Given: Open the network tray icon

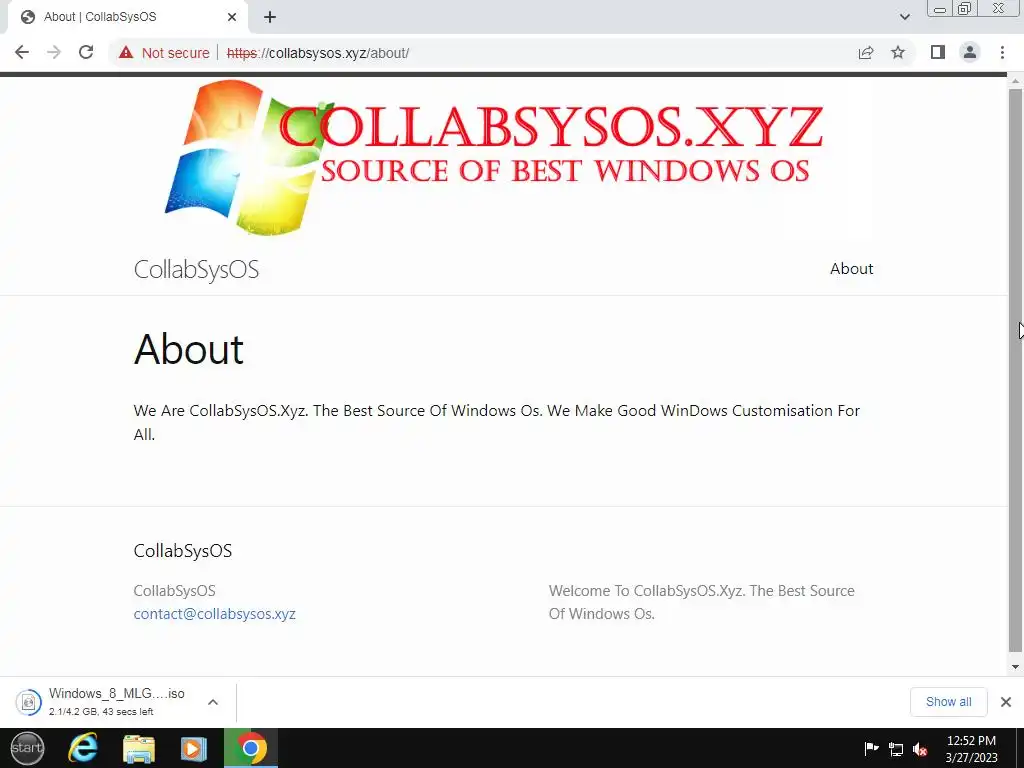Looking at the screenshot, I should [896, 749].
